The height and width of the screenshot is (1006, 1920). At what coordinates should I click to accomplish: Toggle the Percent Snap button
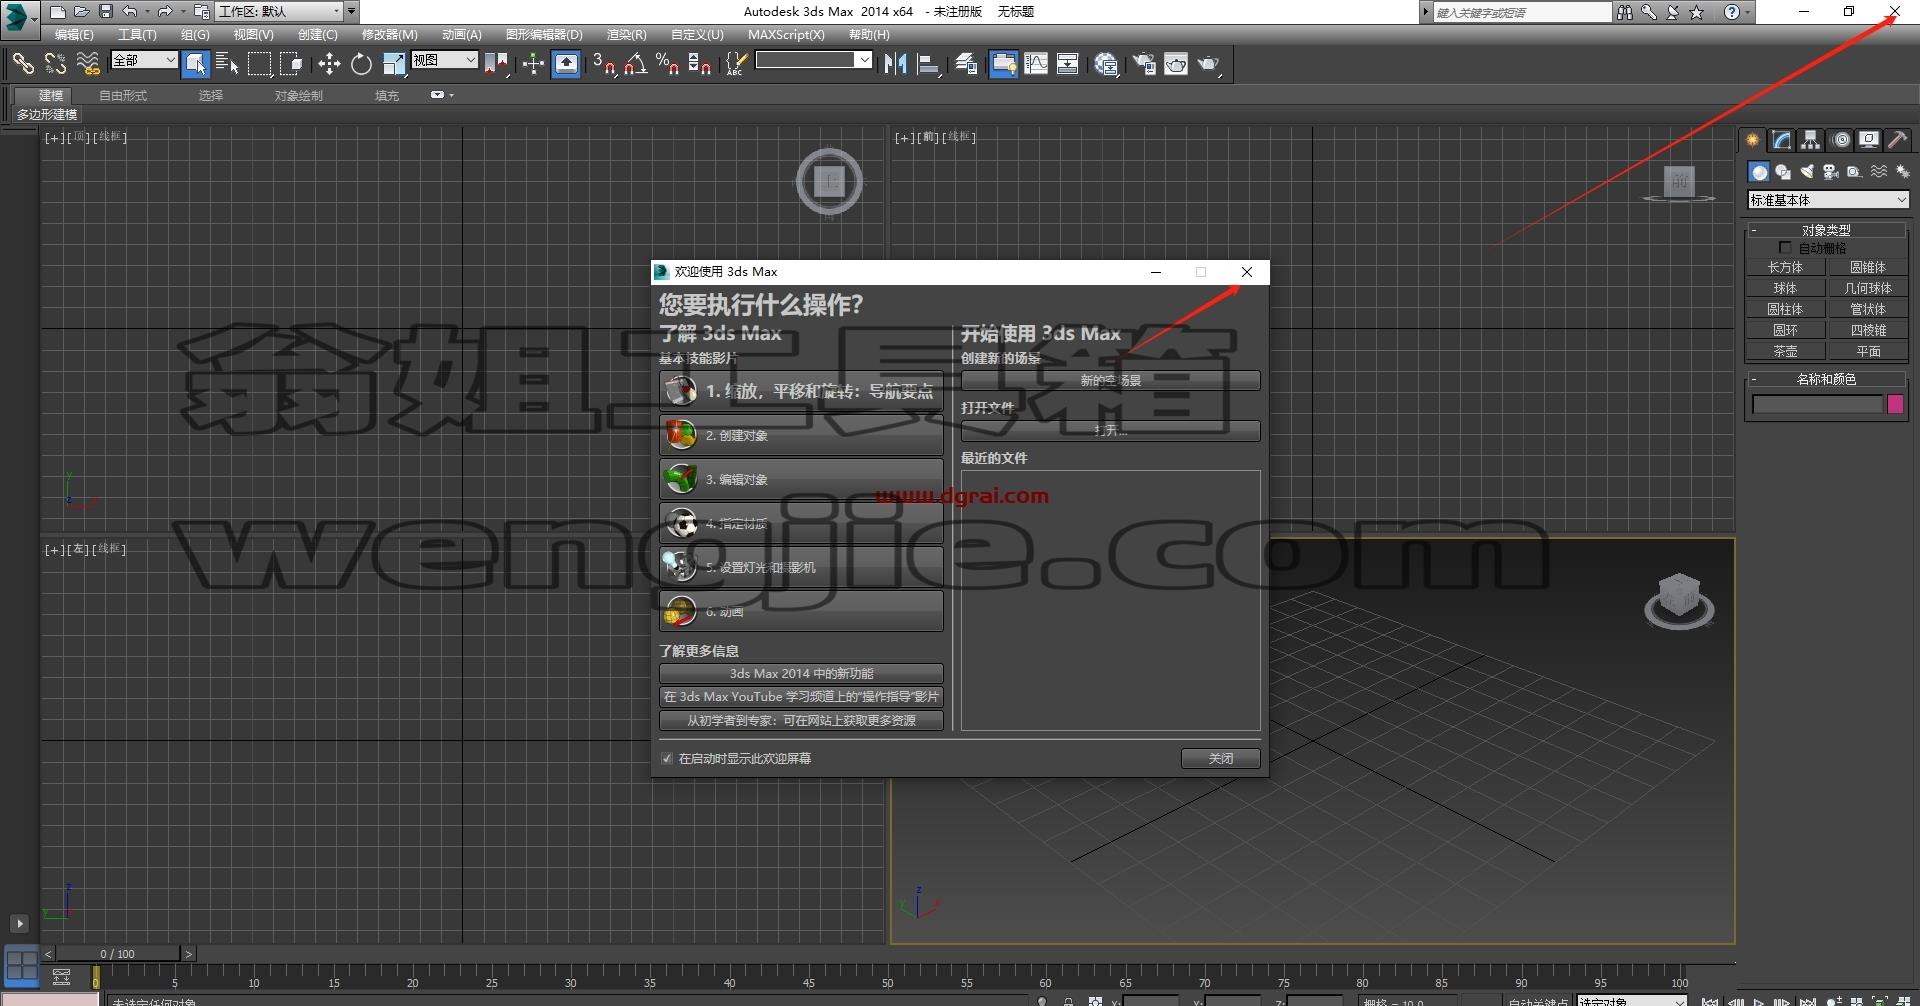pos(668,64)
